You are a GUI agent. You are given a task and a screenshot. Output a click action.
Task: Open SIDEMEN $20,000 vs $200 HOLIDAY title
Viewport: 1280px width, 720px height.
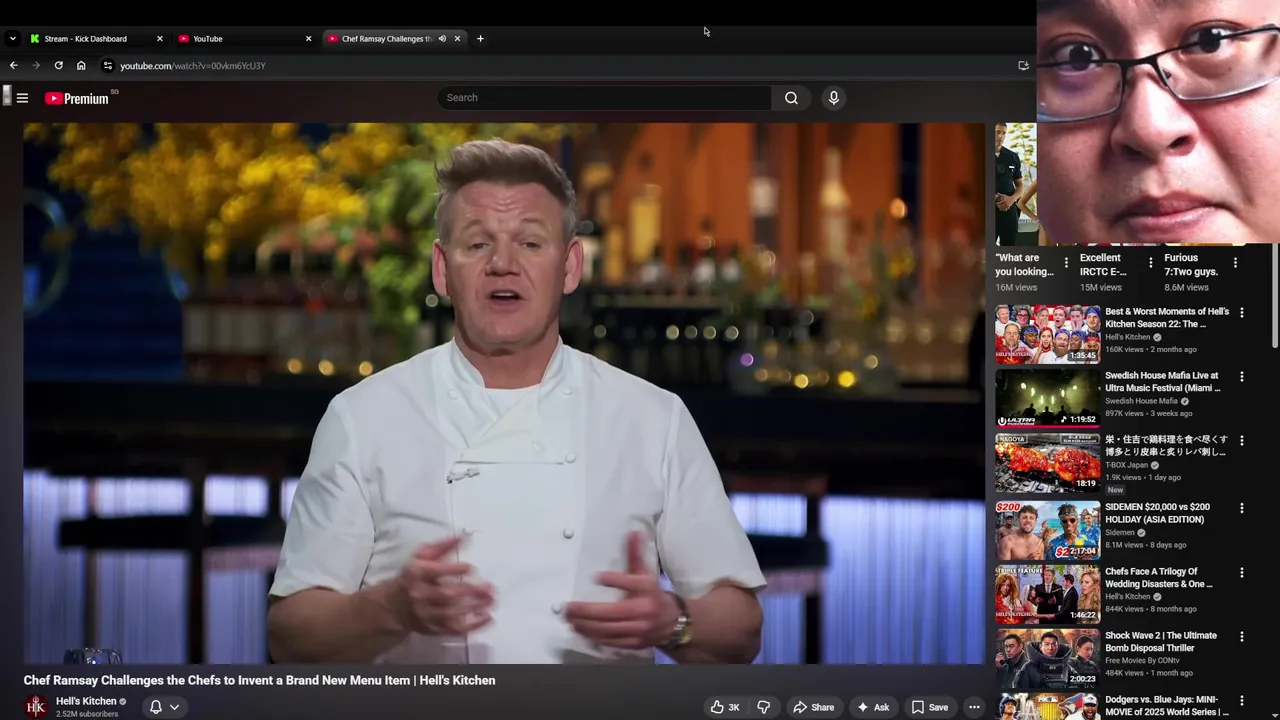pos(1157,513)
